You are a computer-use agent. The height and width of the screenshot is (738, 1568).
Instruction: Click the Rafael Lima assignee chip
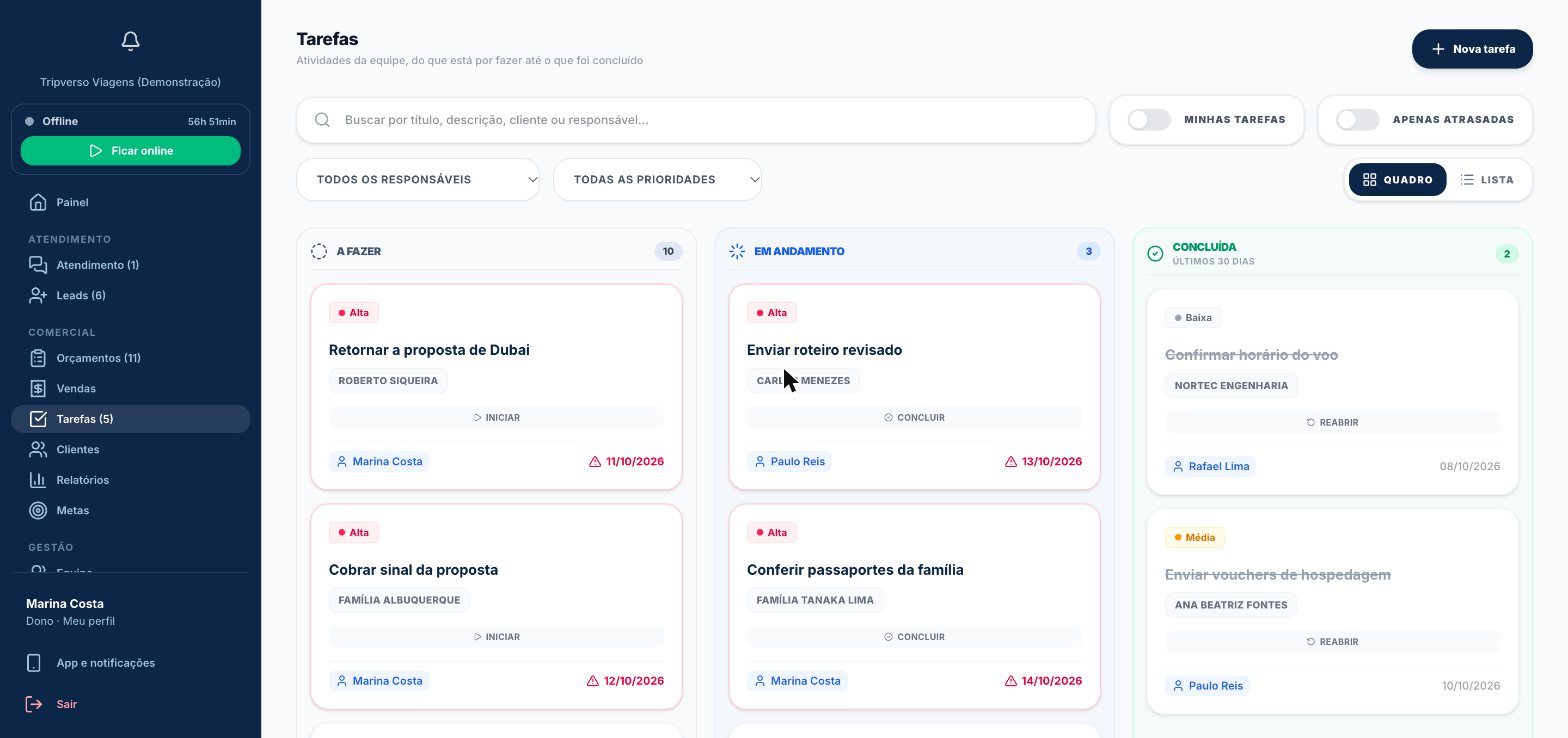click(1210, 467)
